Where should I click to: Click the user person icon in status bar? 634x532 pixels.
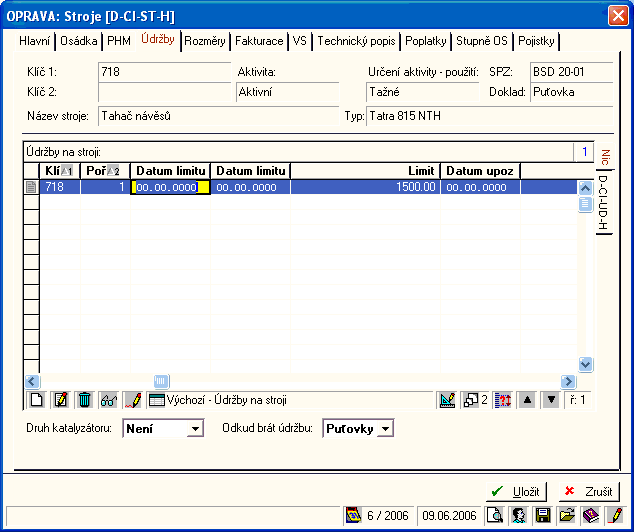tap(519, 515)
